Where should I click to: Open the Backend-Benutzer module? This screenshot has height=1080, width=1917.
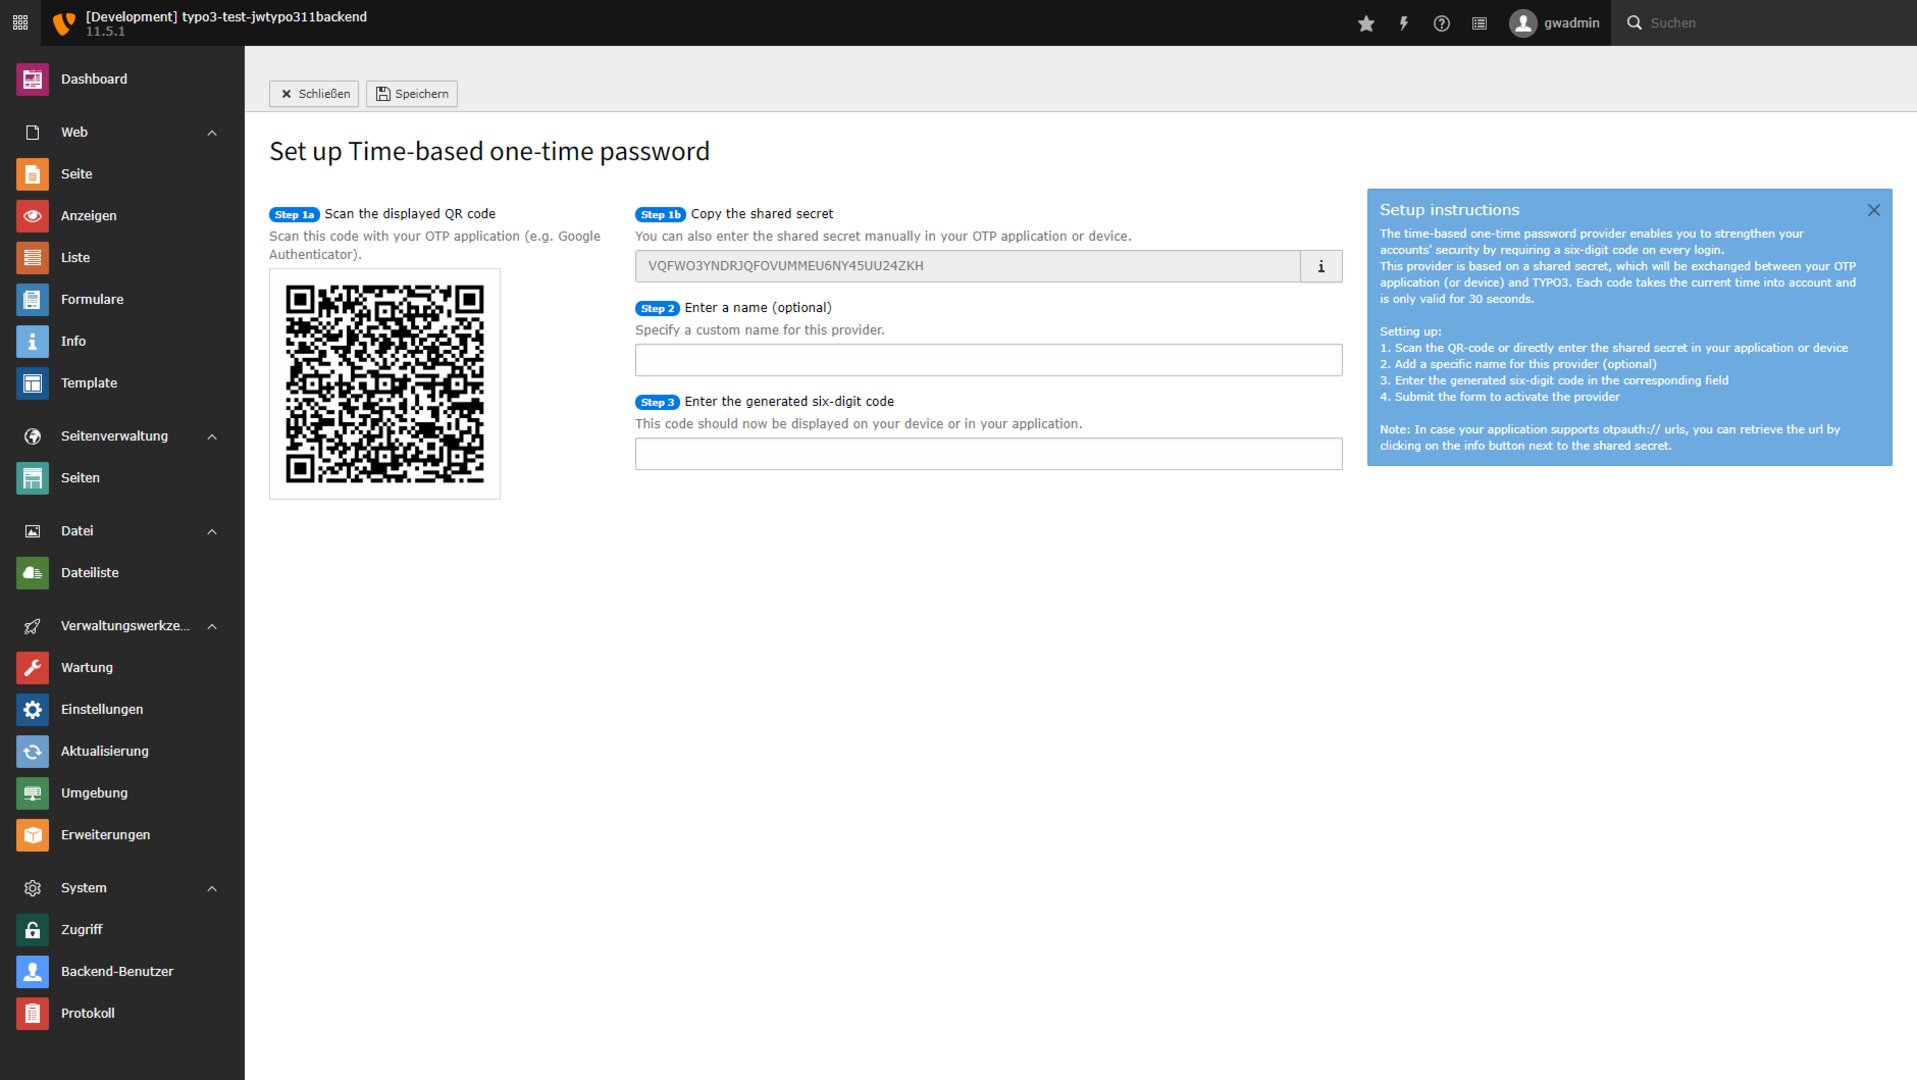pyautogui.click(x=116, y=971)
